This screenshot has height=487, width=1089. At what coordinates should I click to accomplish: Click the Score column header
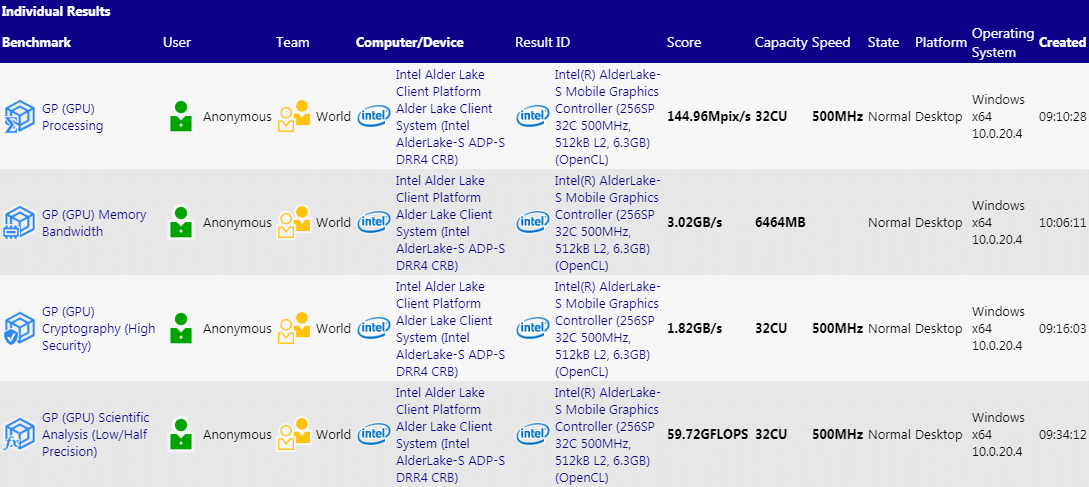click(x=684, y=42)
